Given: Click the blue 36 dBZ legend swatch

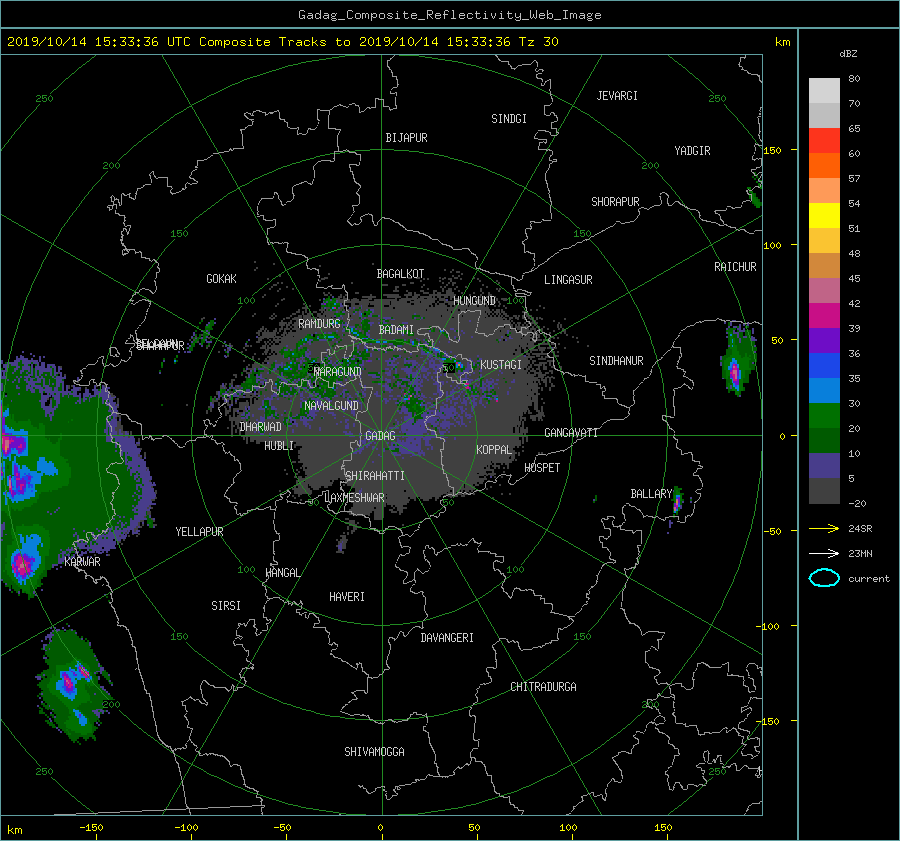Looking at the screenshot, I should tap(824, 365).
